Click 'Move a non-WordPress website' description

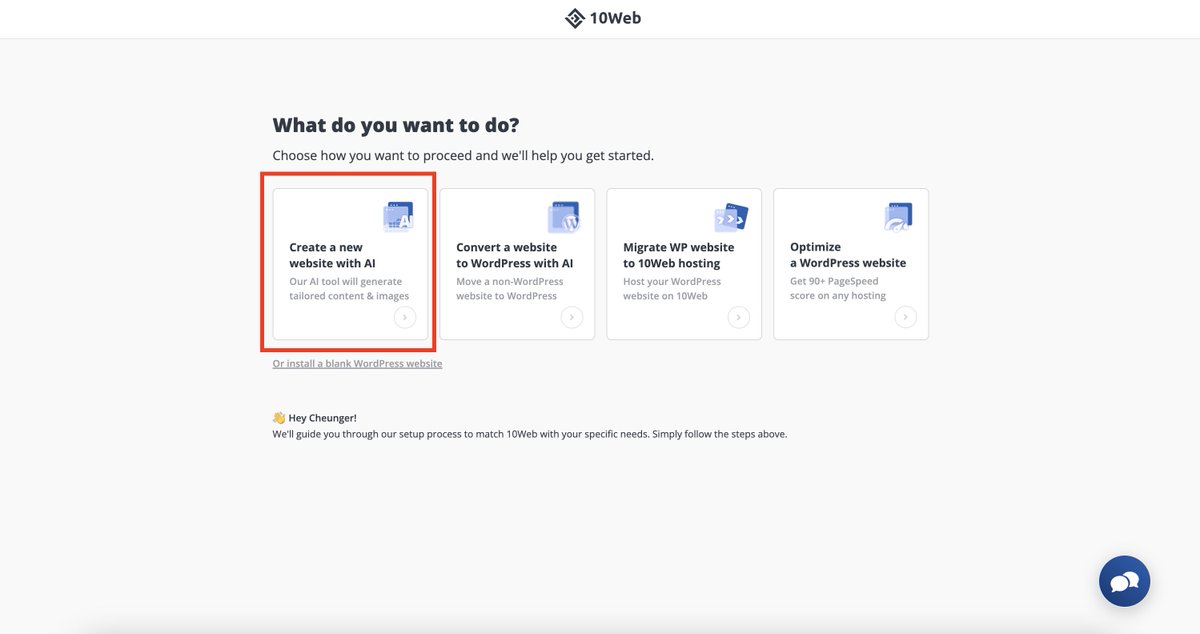coord(510,289)
